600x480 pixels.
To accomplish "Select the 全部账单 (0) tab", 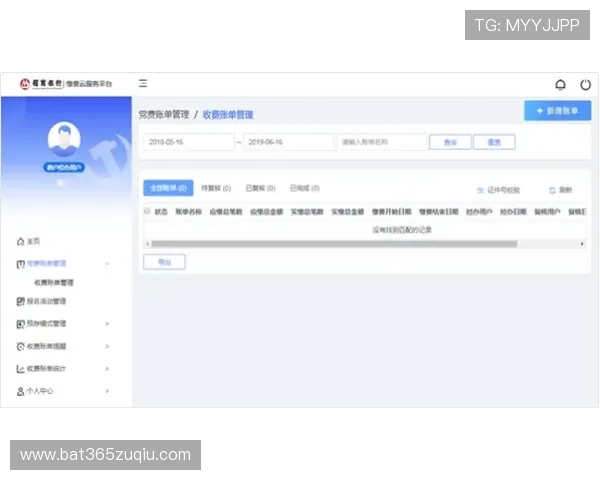I will 168,188.
